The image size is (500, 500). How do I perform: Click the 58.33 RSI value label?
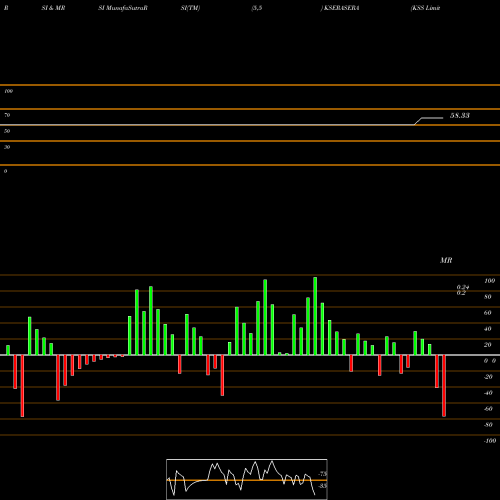pos(460,116)
